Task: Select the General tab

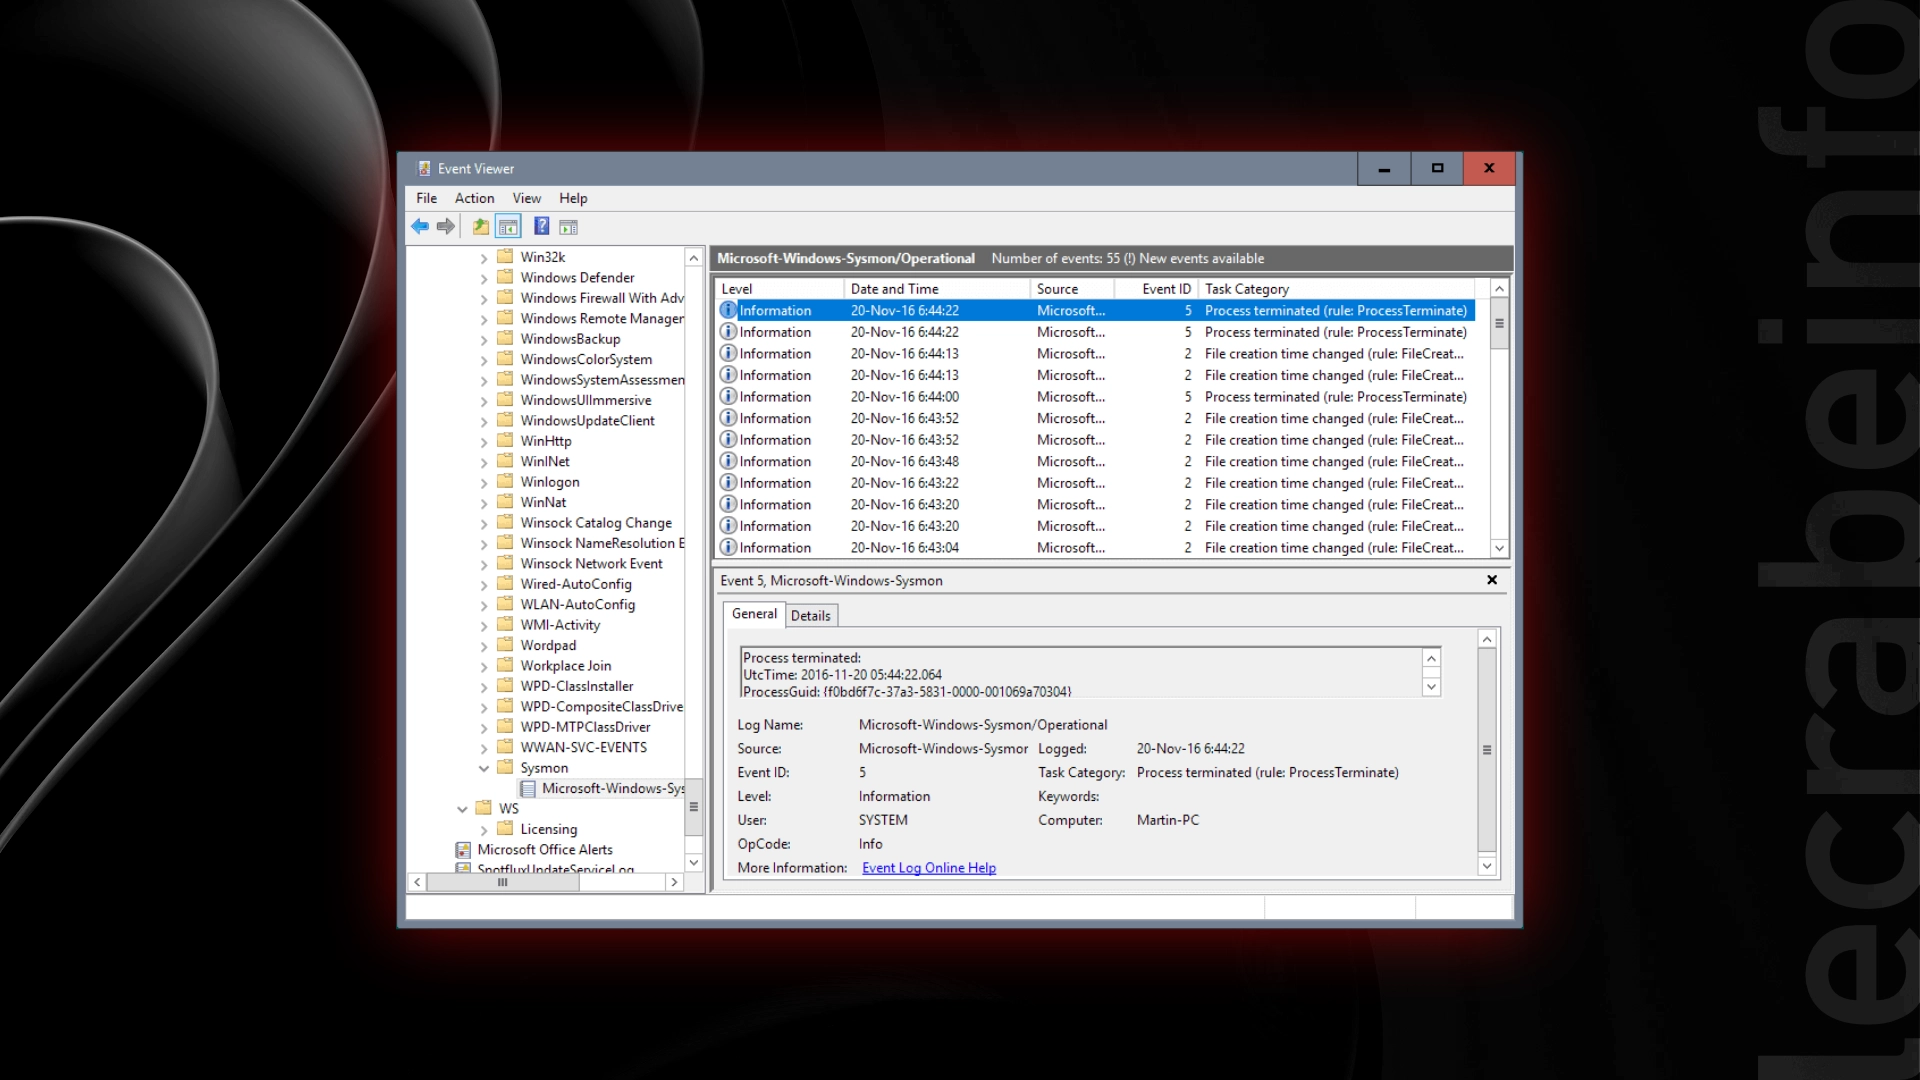Action: [754, 614]
